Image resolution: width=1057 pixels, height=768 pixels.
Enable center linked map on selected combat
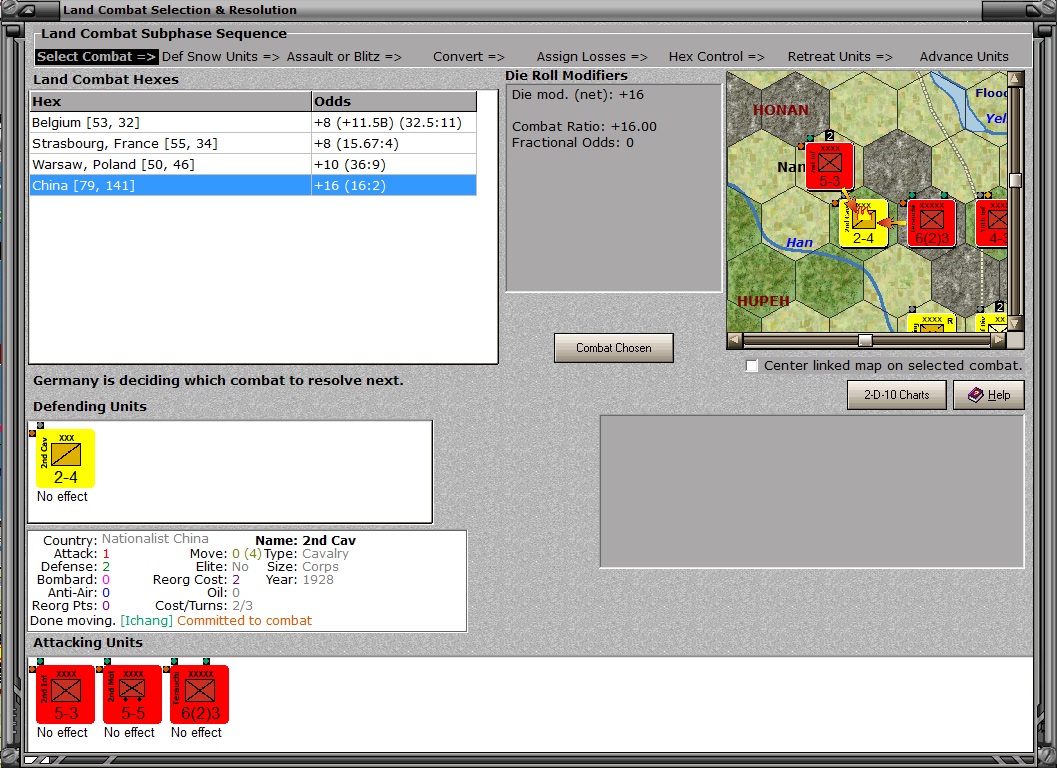tap(752, 365)
